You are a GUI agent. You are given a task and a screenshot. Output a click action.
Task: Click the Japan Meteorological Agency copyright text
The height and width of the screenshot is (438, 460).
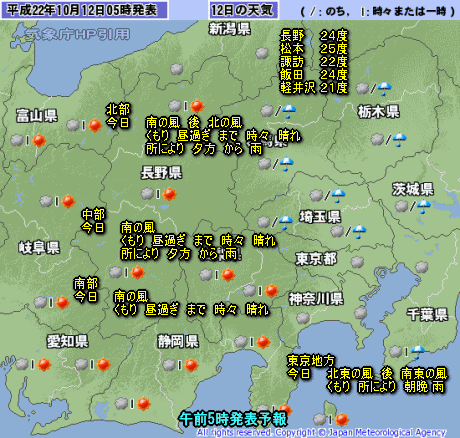(322, 432)
